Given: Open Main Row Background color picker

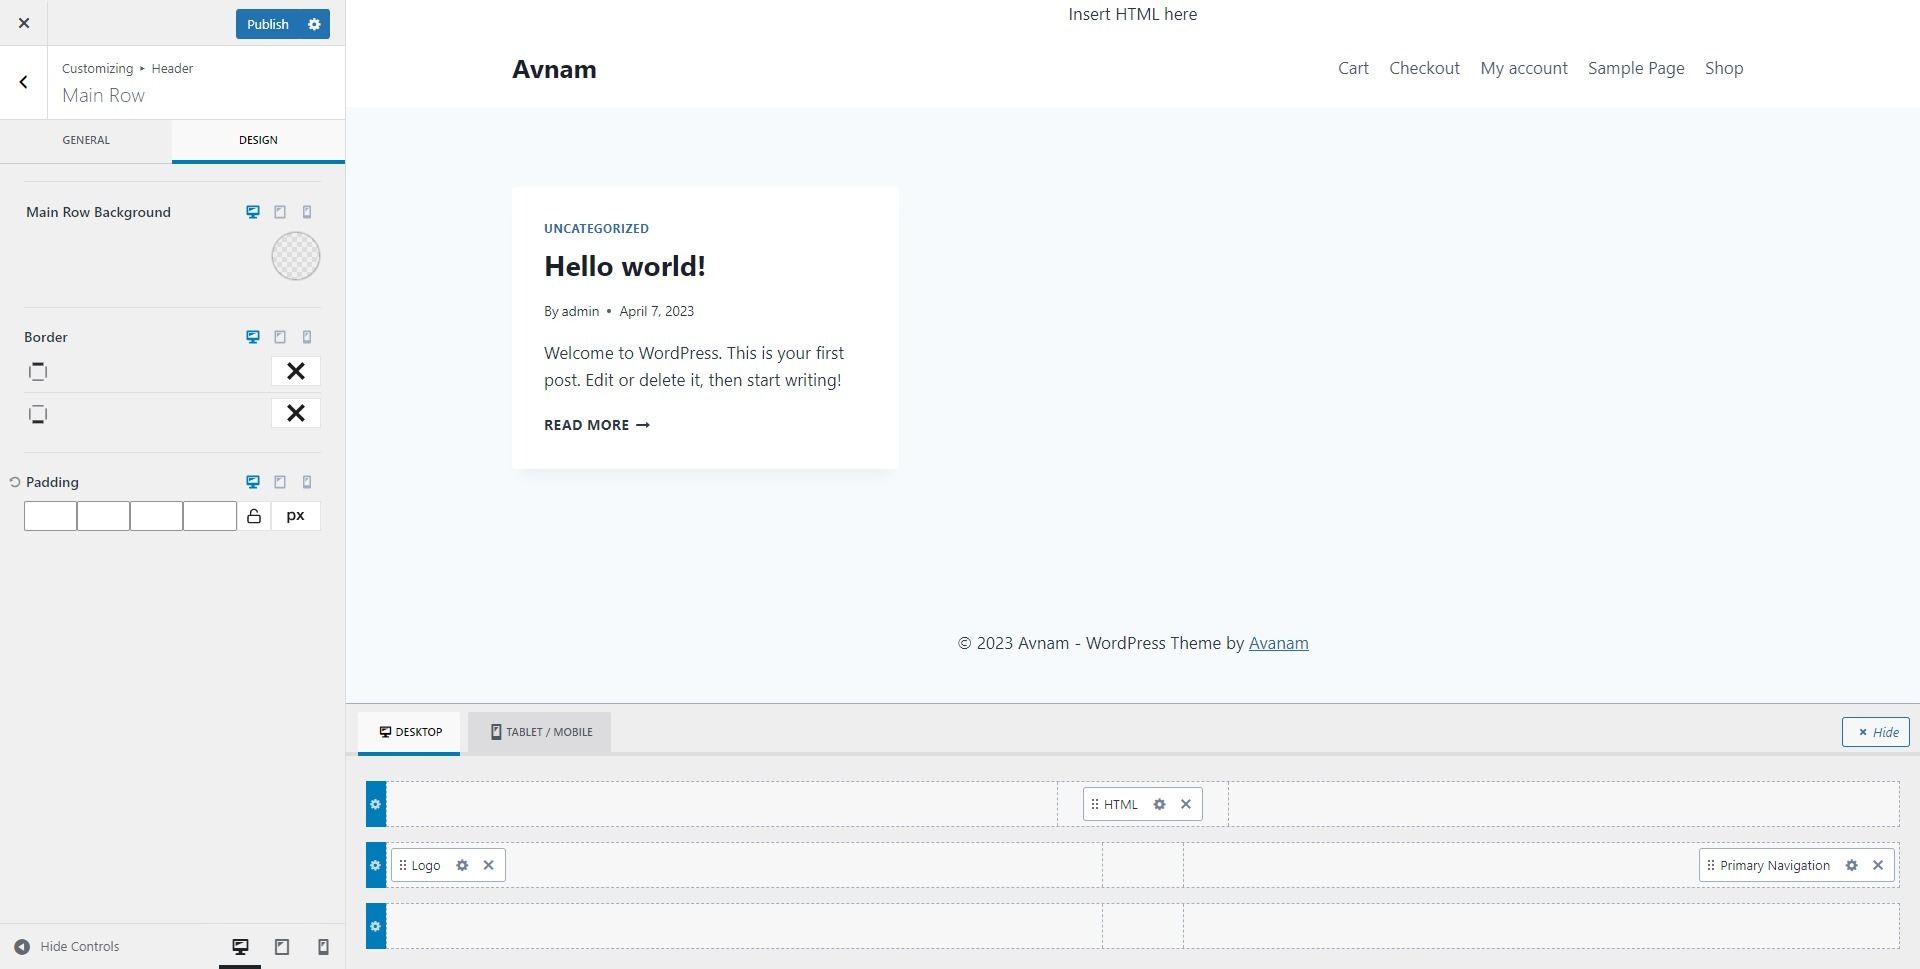Looking at the screenshot, I should [296, 256].
